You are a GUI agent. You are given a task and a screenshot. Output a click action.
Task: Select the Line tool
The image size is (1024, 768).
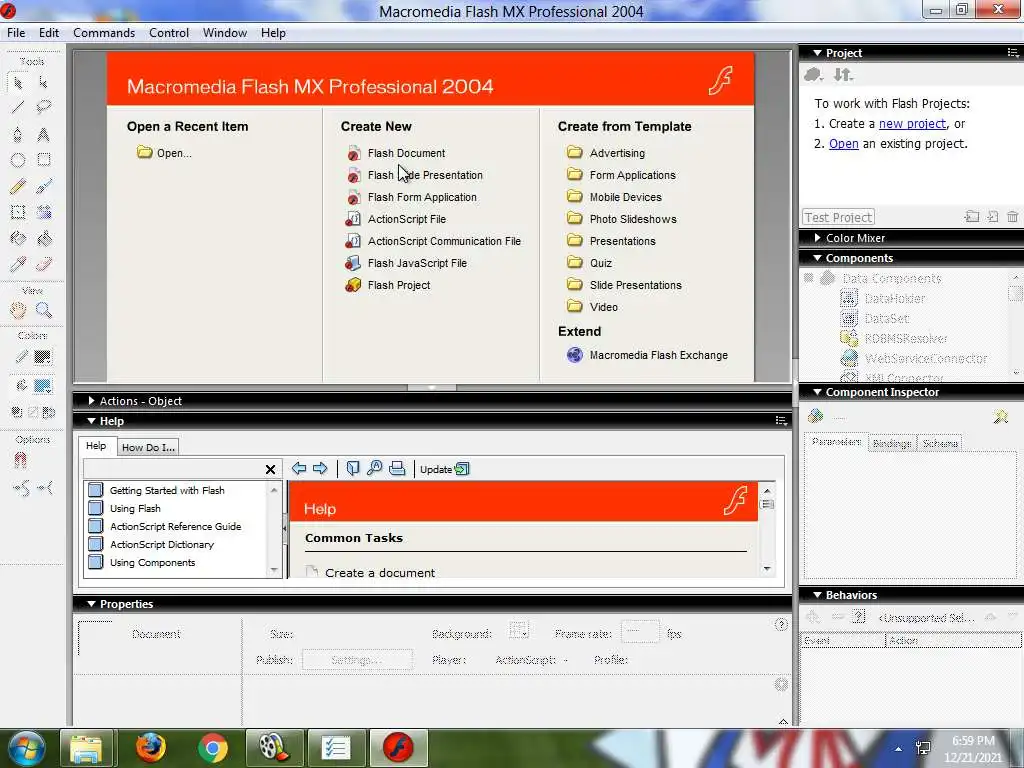tap(18, 106)
